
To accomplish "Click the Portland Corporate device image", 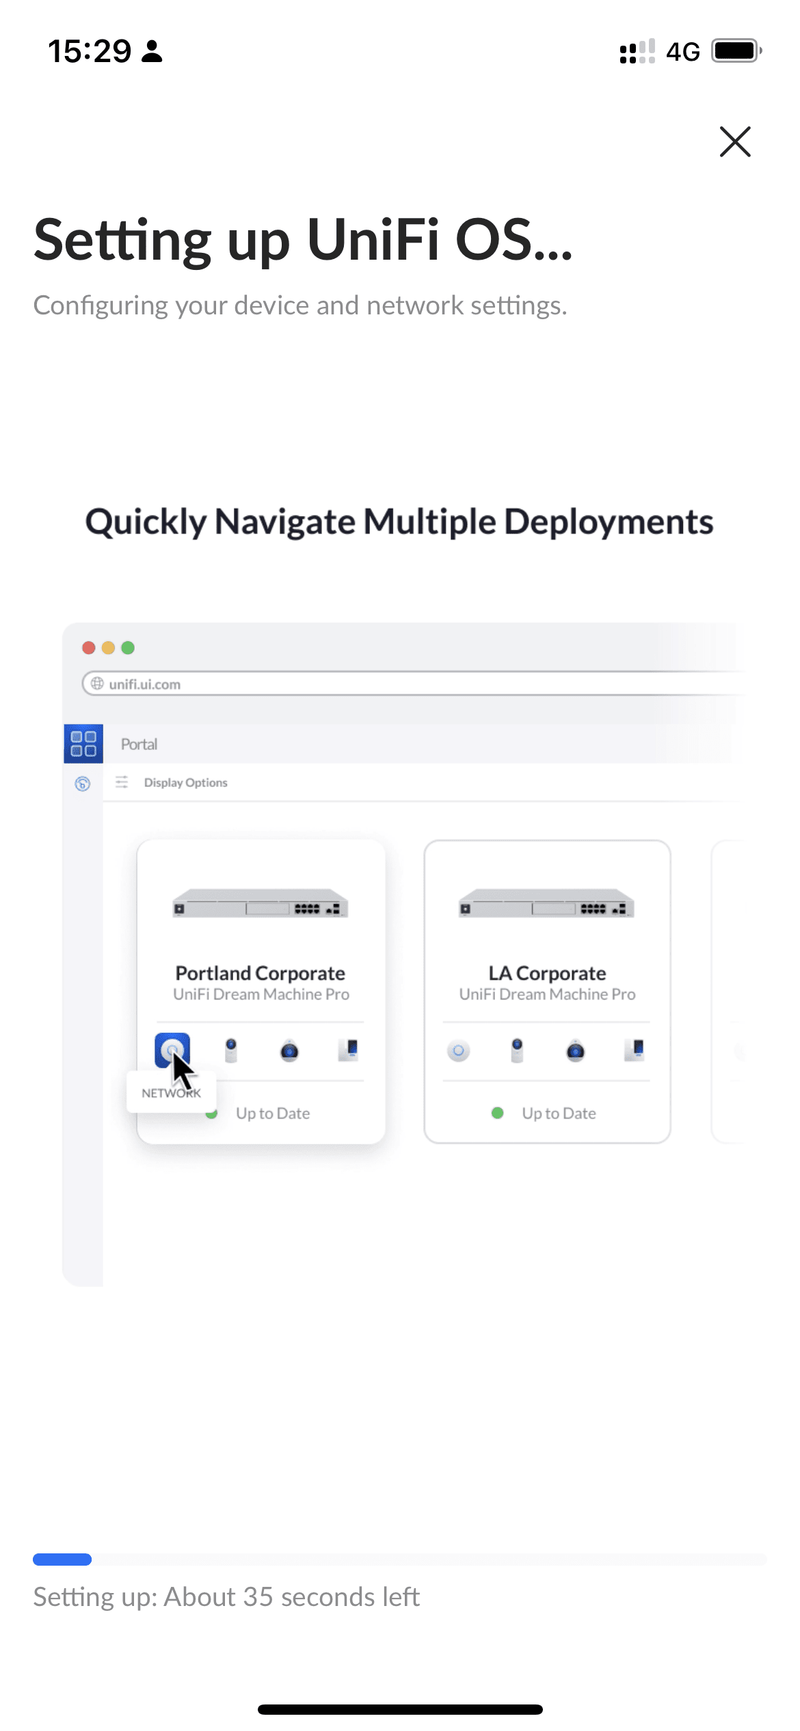I will (x=260, y=903).
